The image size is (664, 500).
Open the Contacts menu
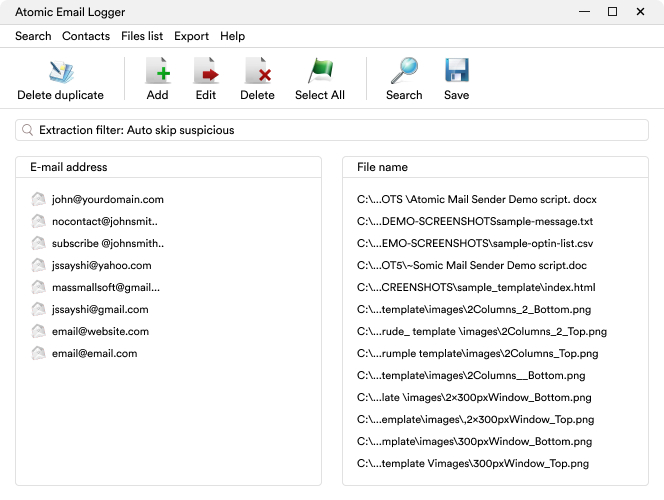(86, 36)
